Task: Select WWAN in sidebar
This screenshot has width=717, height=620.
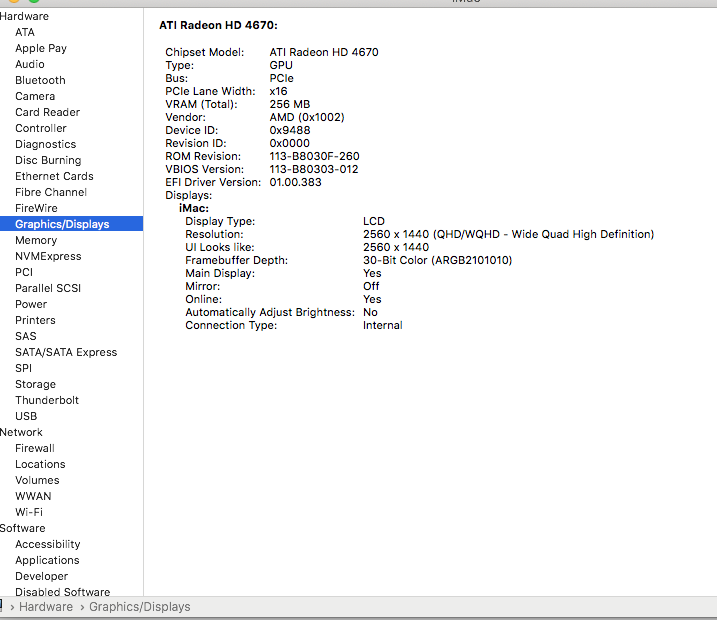Action: point(33,496)
